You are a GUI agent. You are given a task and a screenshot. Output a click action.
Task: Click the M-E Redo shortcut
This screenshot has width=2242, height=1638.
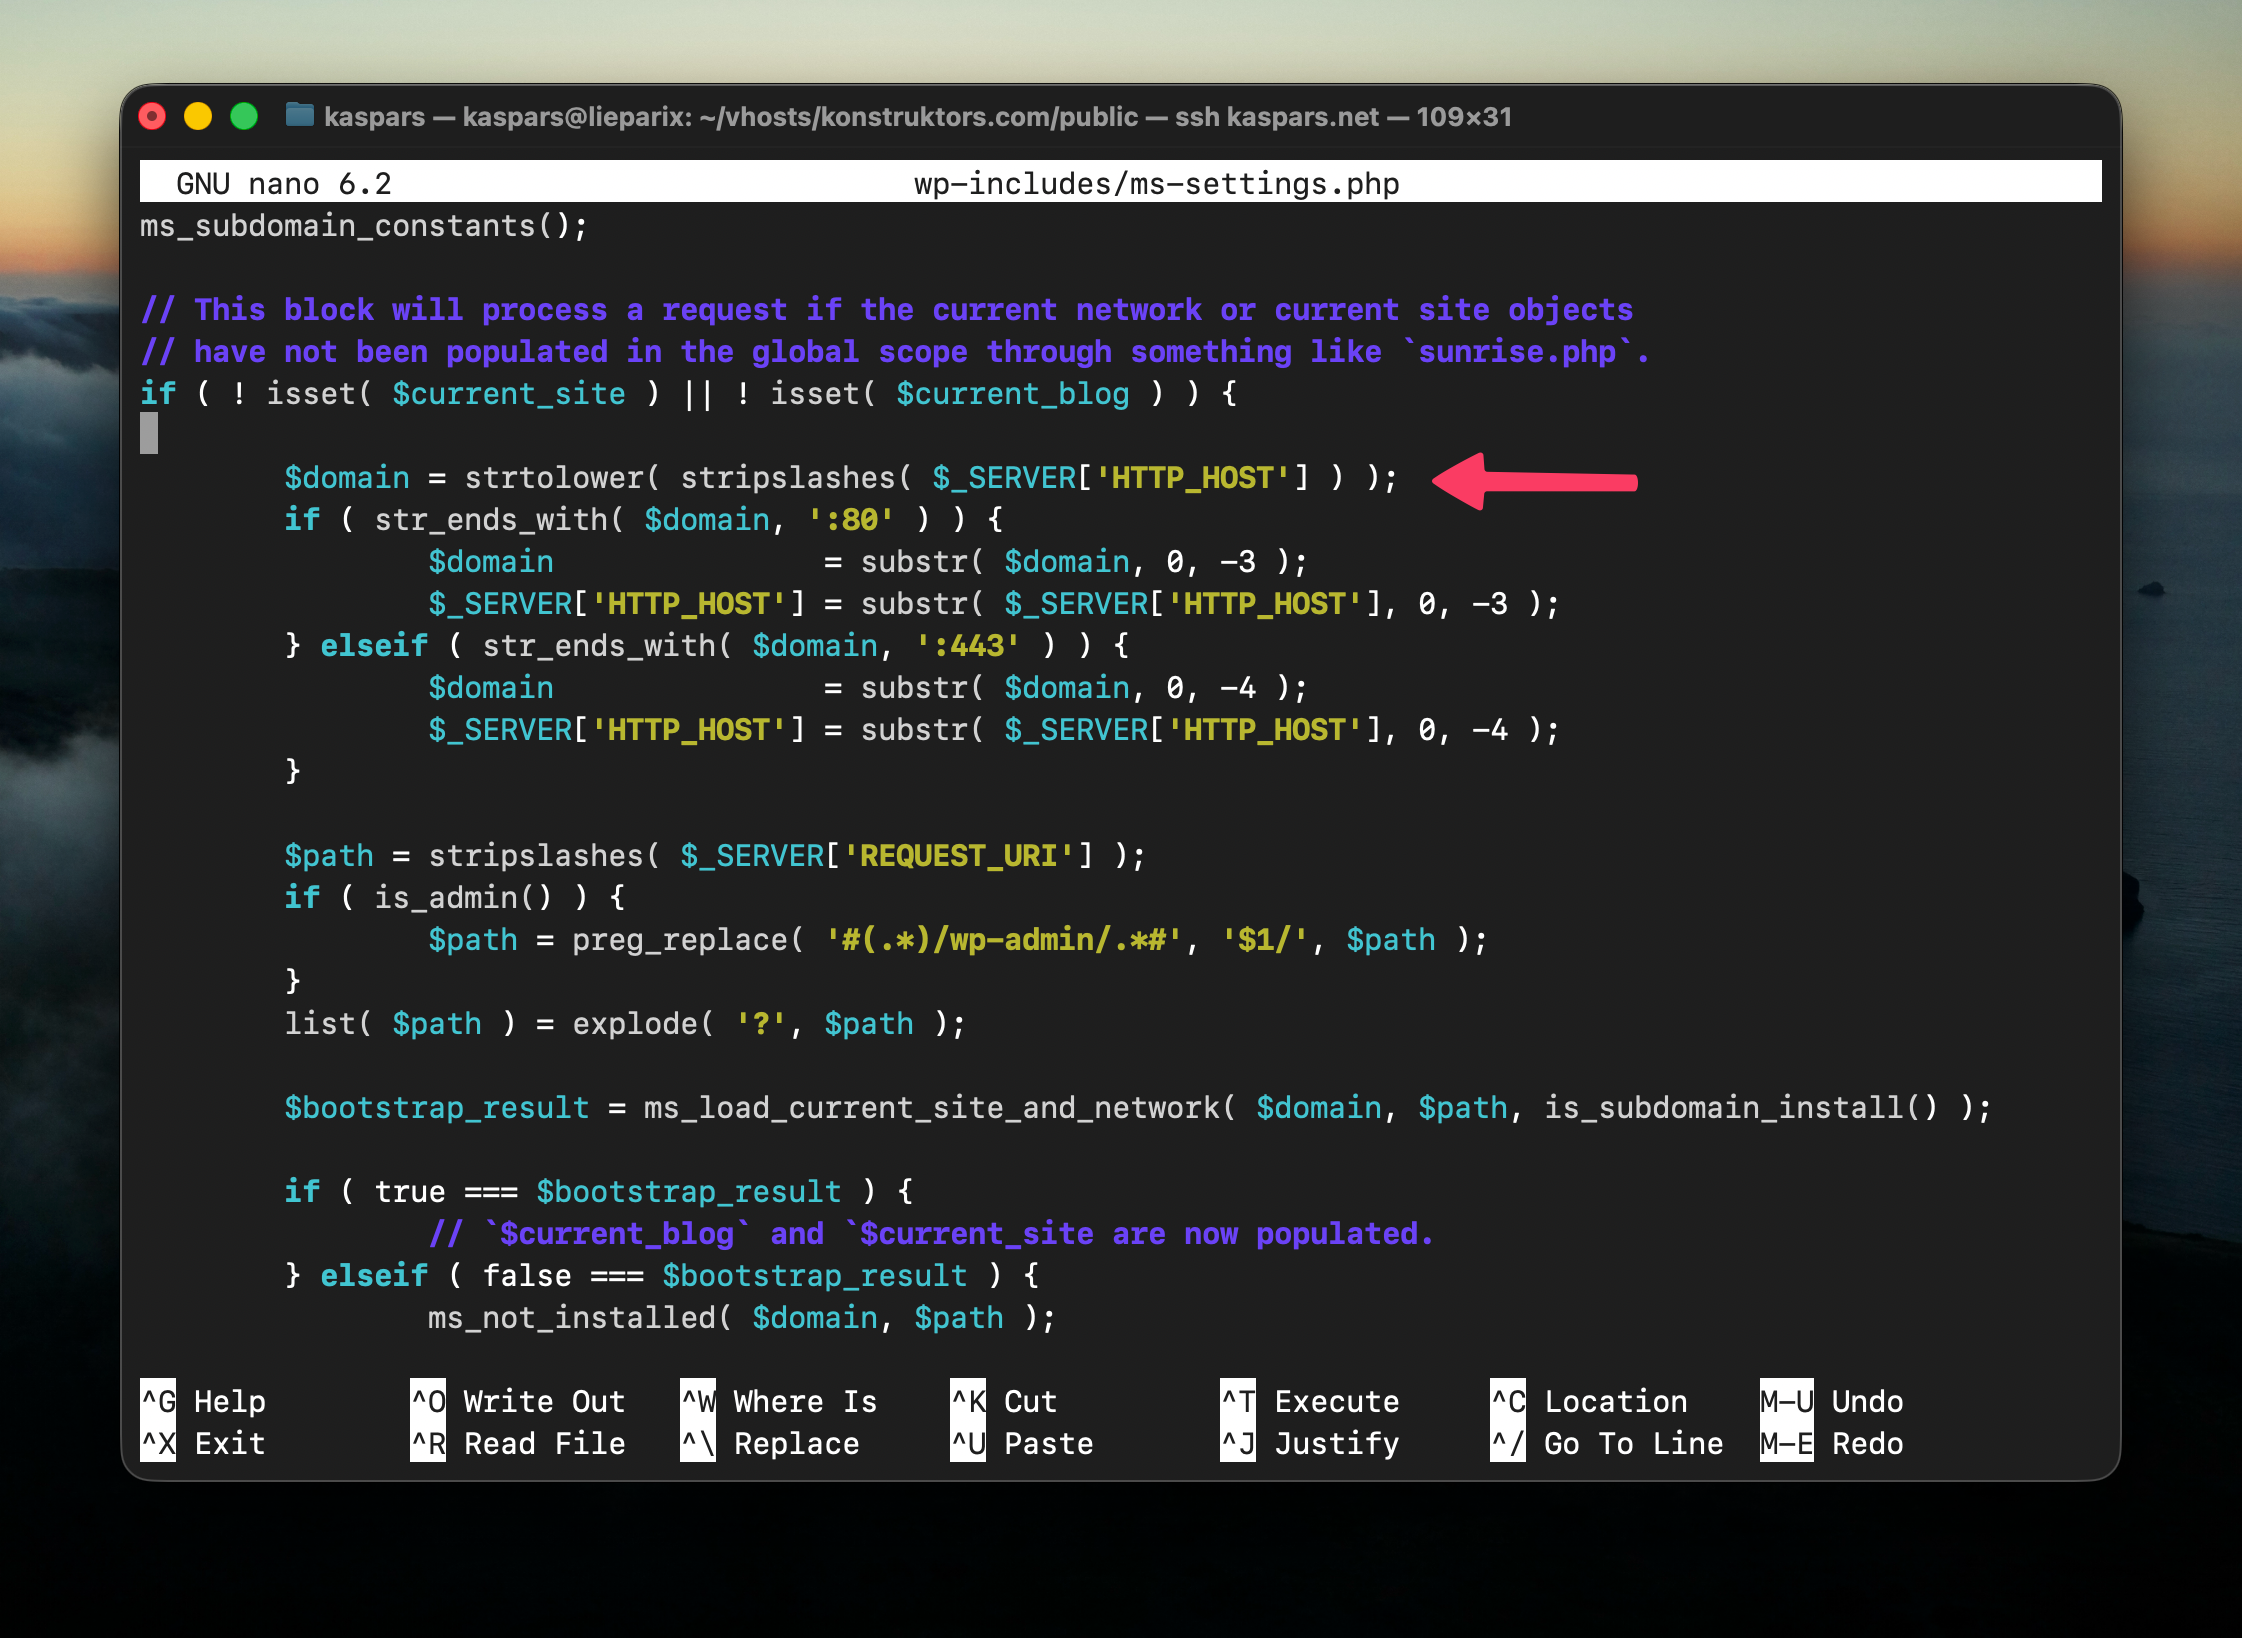(1832, 1443)
